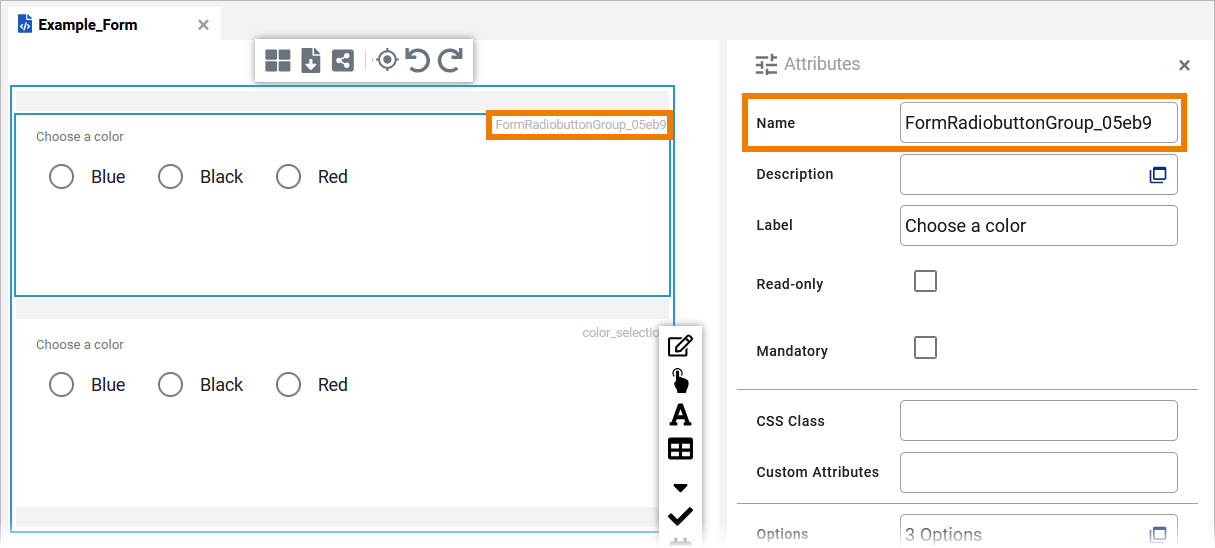Select the Blue radio button in first group
The height and width of the screenshot is (548, 1215).
tap(62, 177)
